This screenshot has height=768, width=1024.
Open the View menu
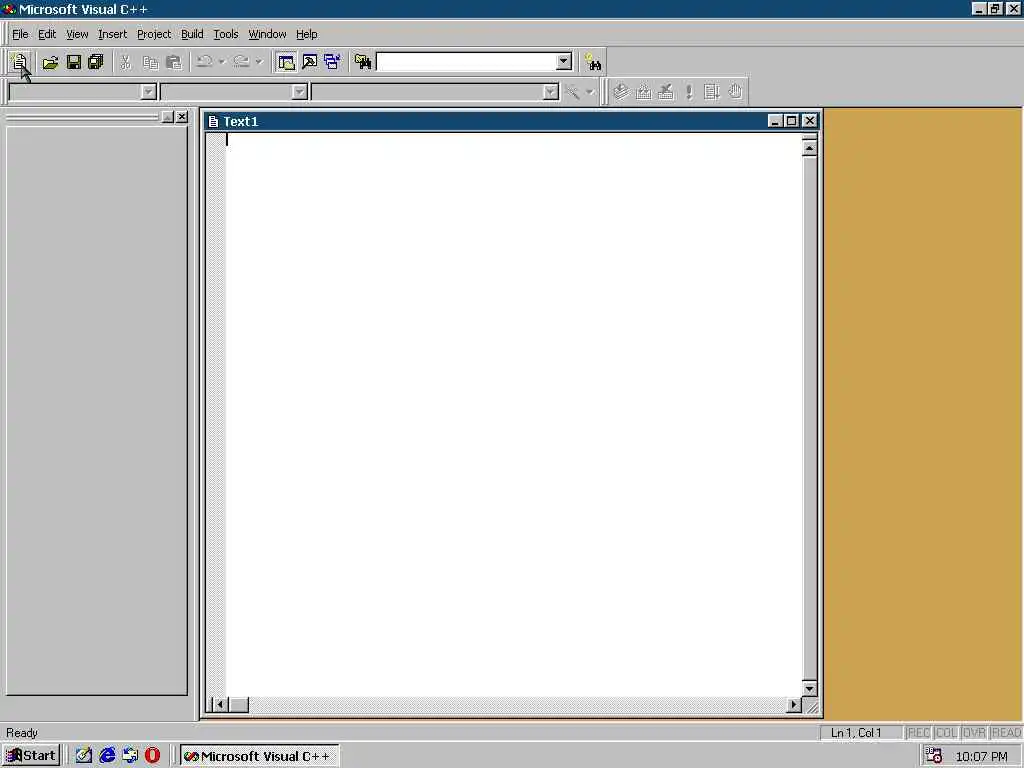tap(77, 34)
